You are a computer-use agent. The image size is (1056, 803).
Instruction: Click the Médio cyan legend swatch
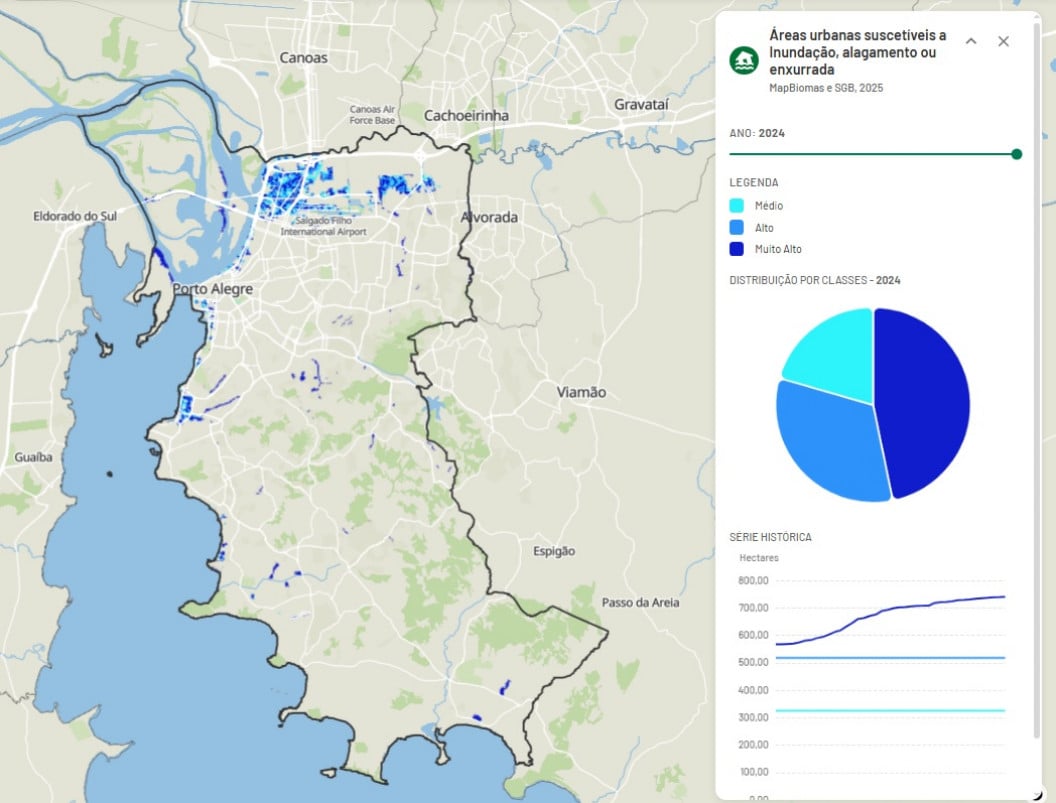pyautogui.click(x=737, y=205)
